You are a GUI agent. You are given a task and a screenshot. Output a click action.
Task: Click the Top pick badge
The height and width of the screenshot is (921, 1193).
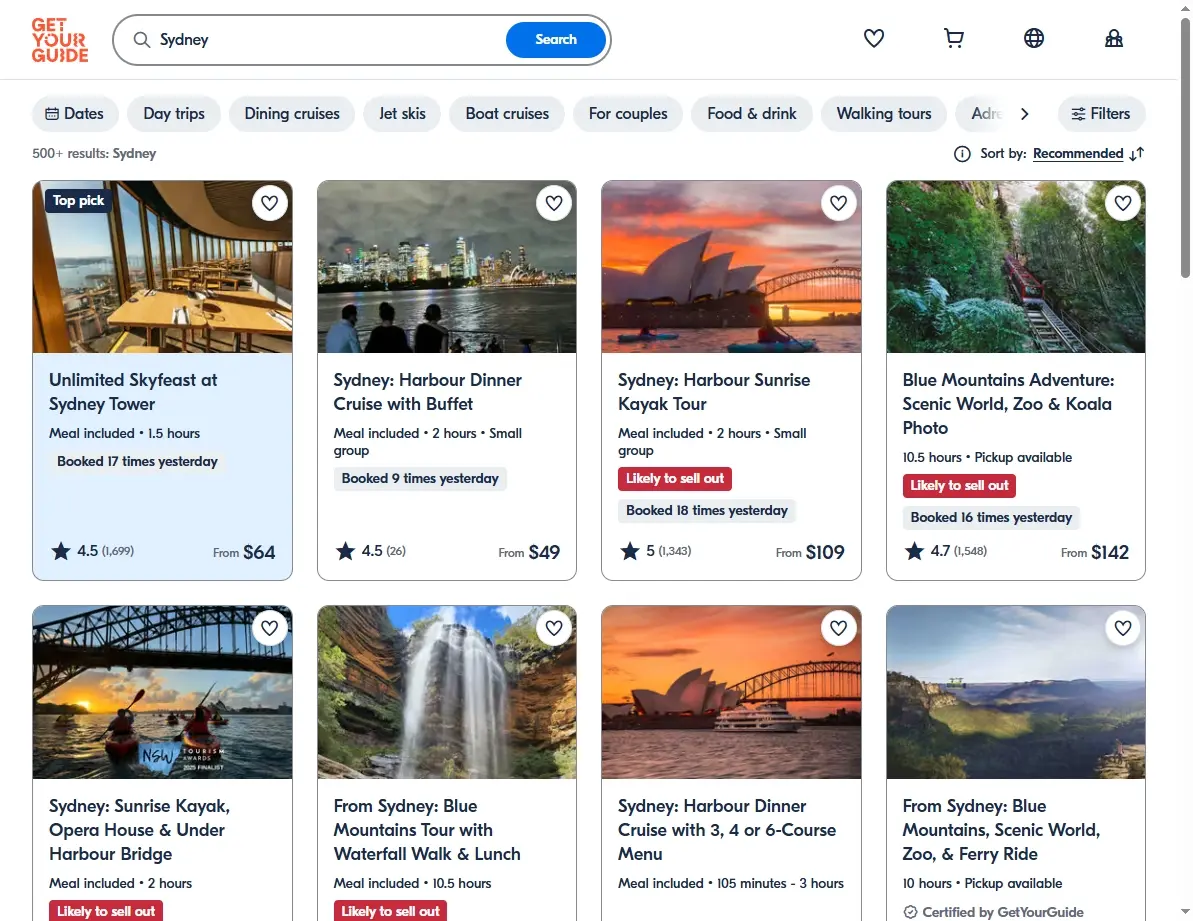click(78, 201)
